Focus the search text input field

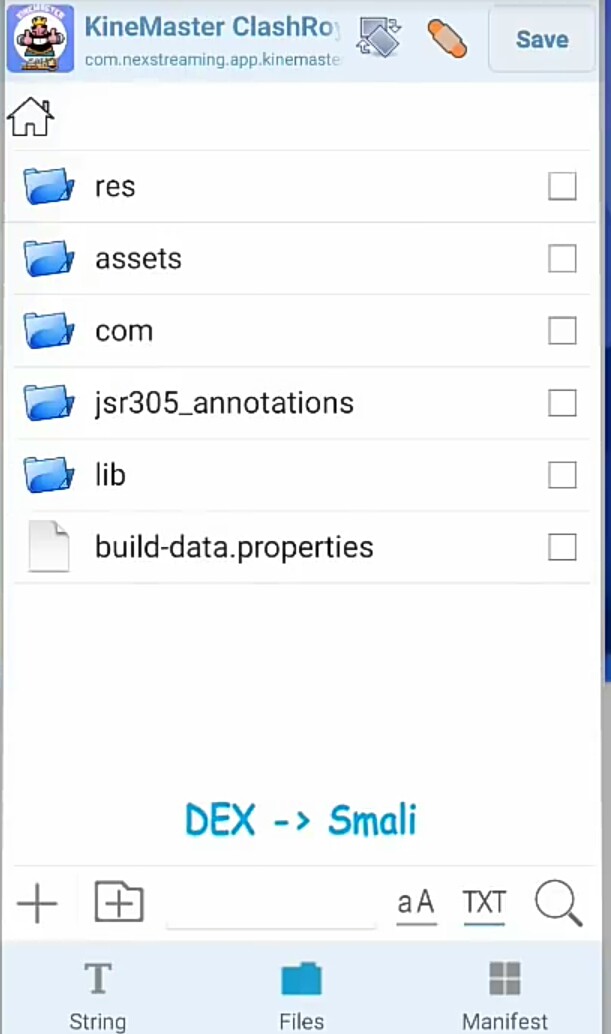point(270,905)
